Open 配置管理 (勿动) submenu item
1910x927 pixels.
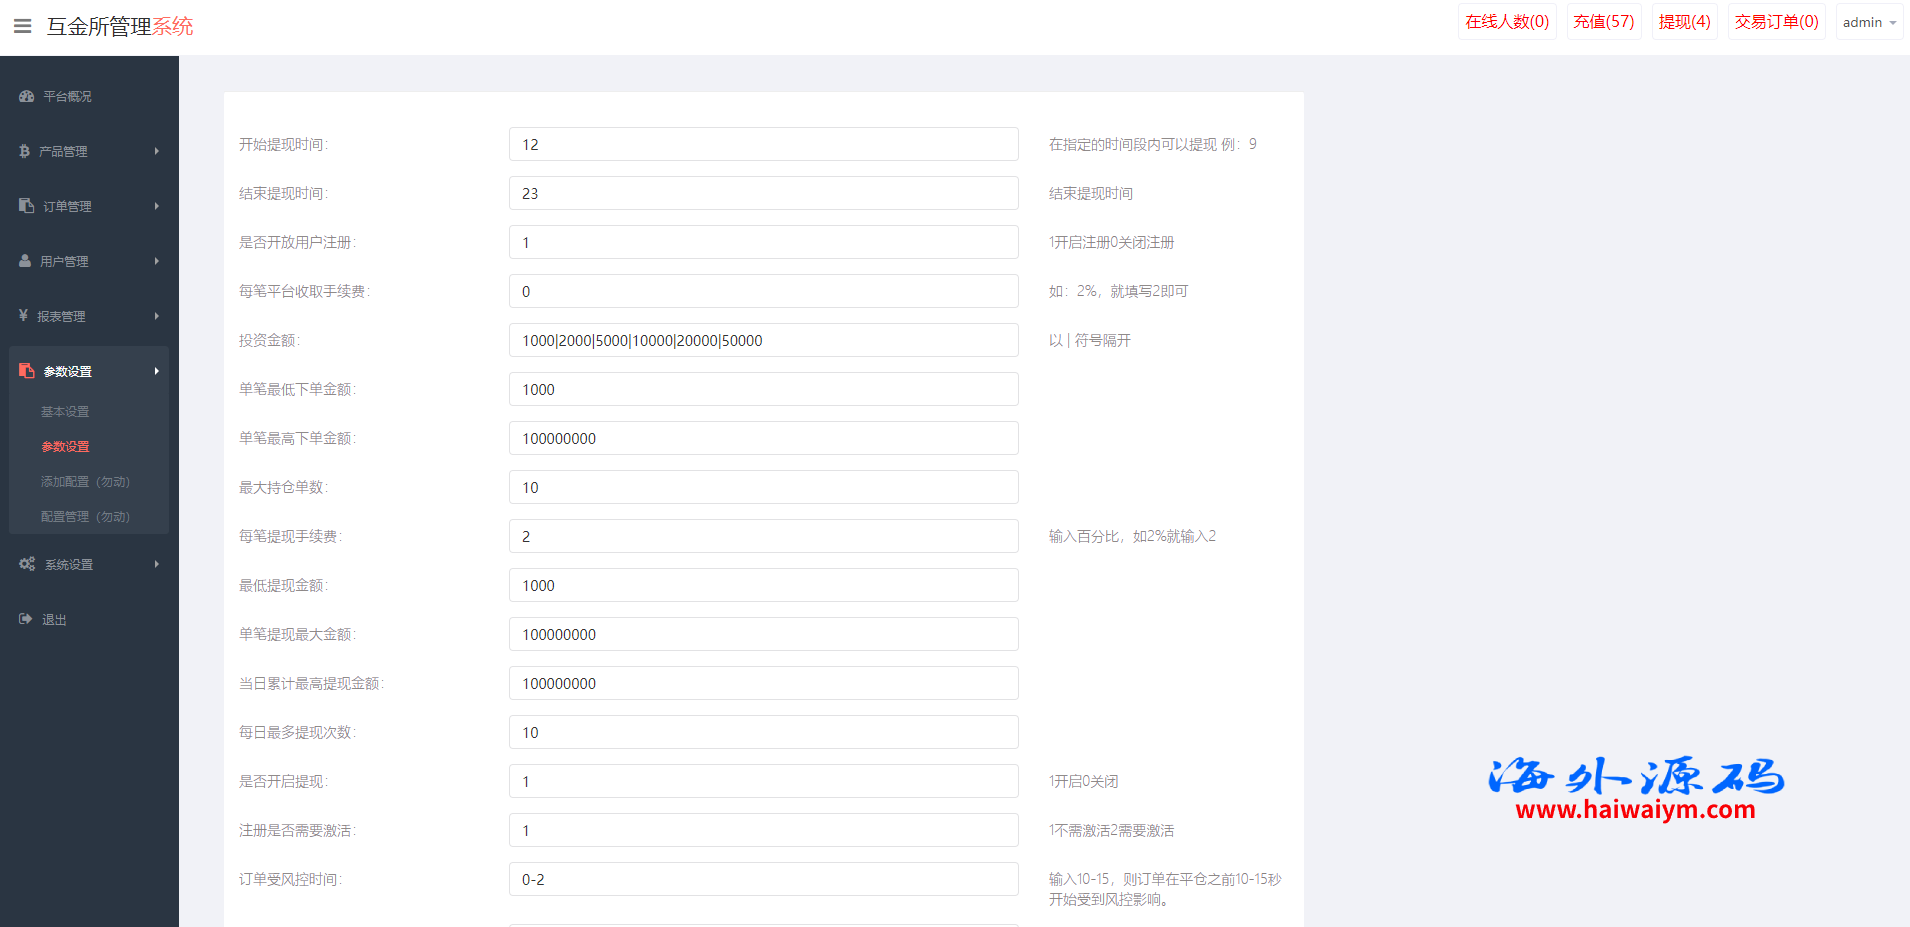[85, 517]
